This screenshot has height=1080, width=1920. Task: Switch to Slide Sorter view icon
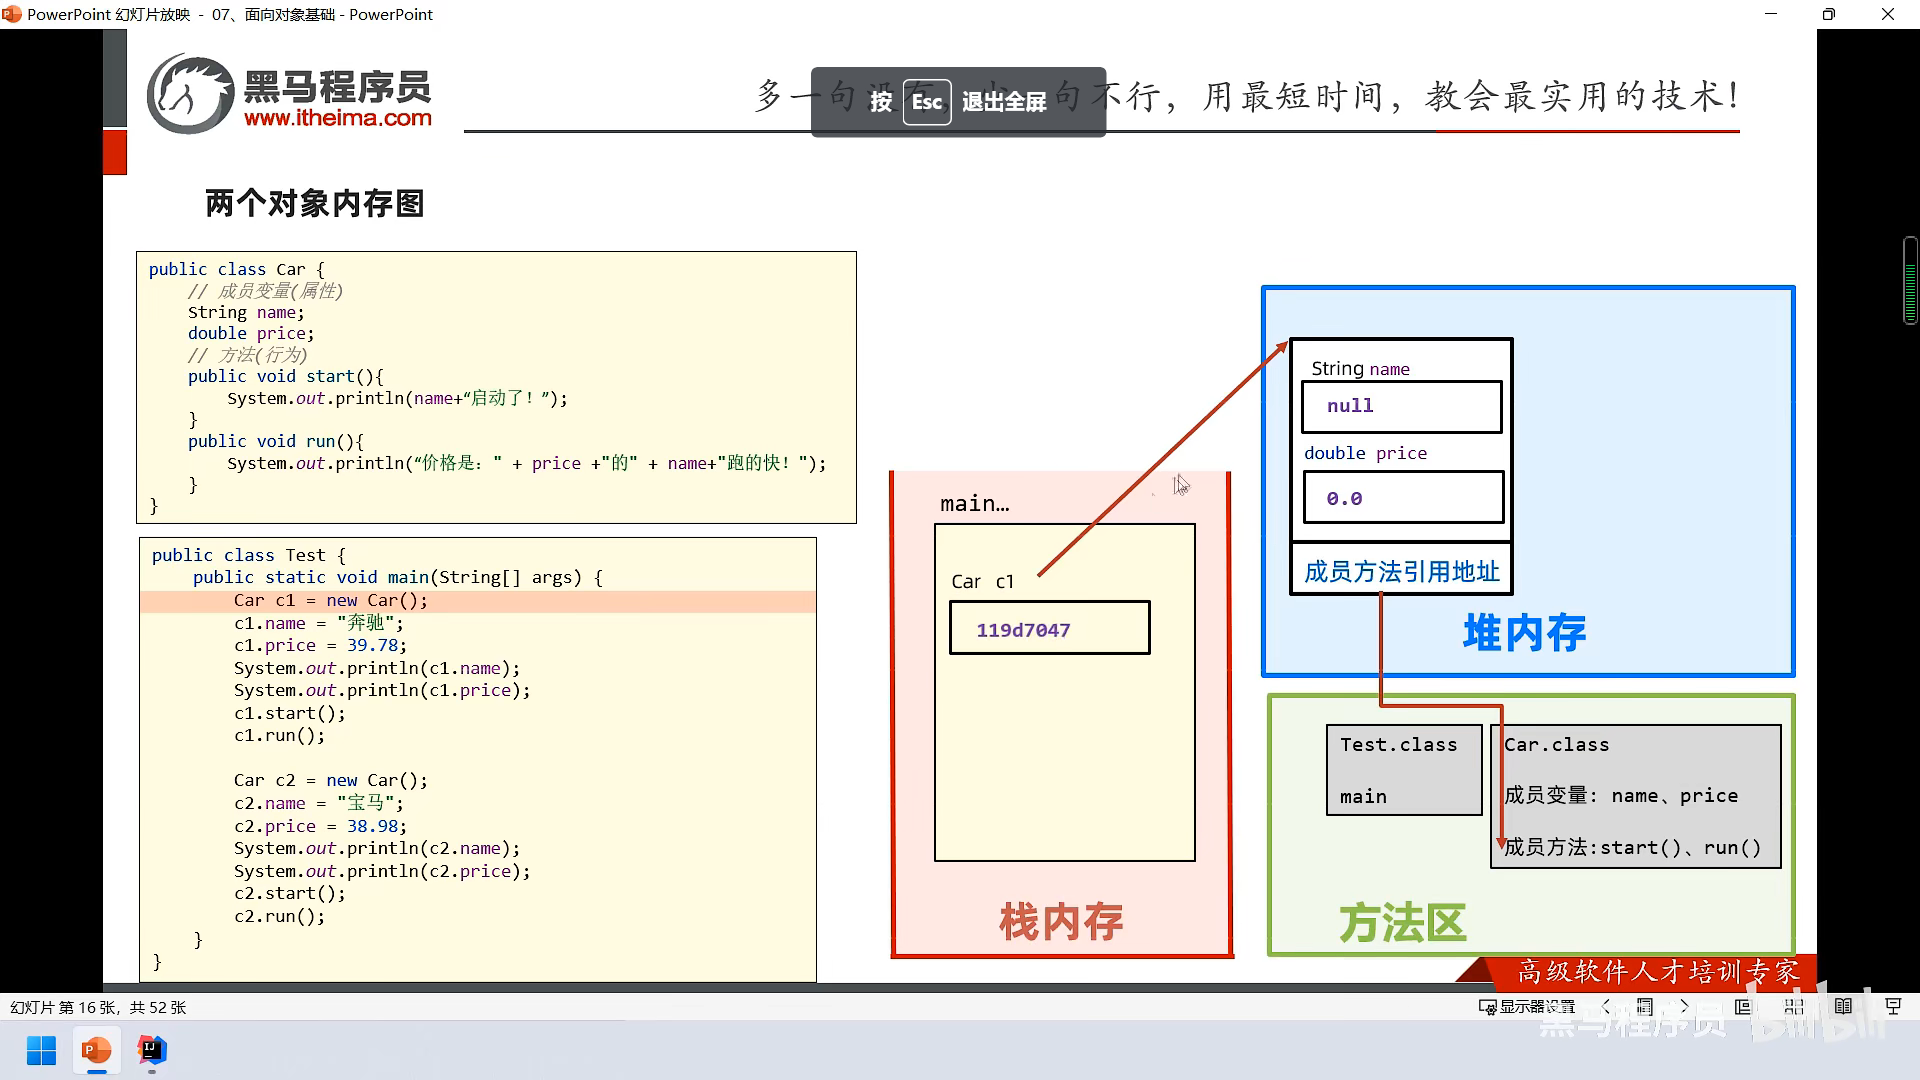point(1794,1007)
